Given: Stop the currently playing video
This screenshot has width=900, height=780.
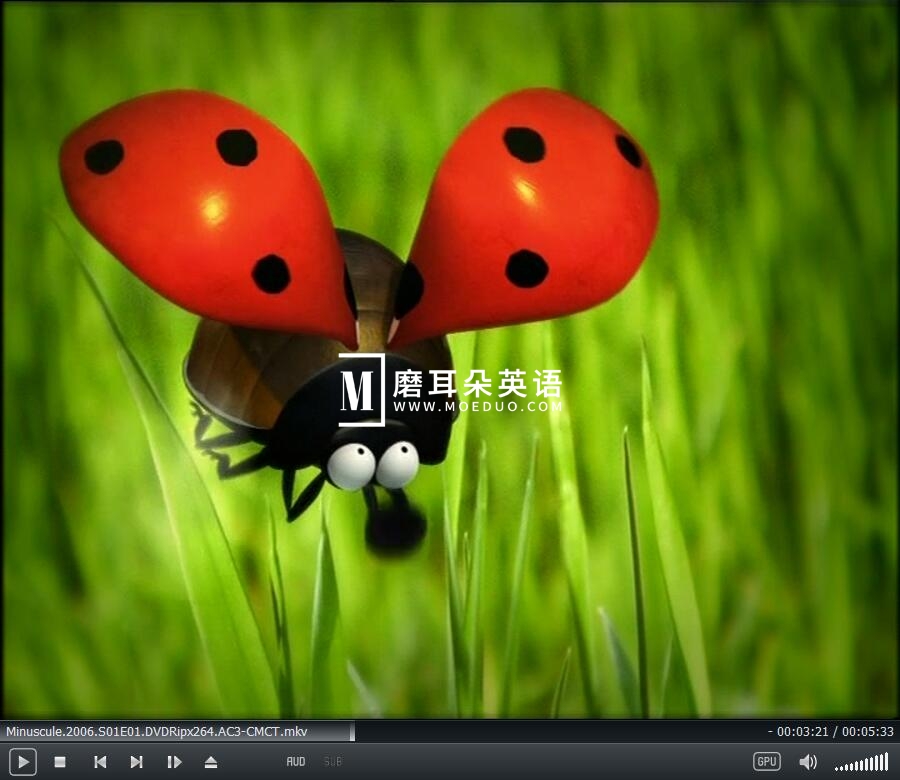Looking at the screenshot, I should pyautogui.click(x=60, y=761).
